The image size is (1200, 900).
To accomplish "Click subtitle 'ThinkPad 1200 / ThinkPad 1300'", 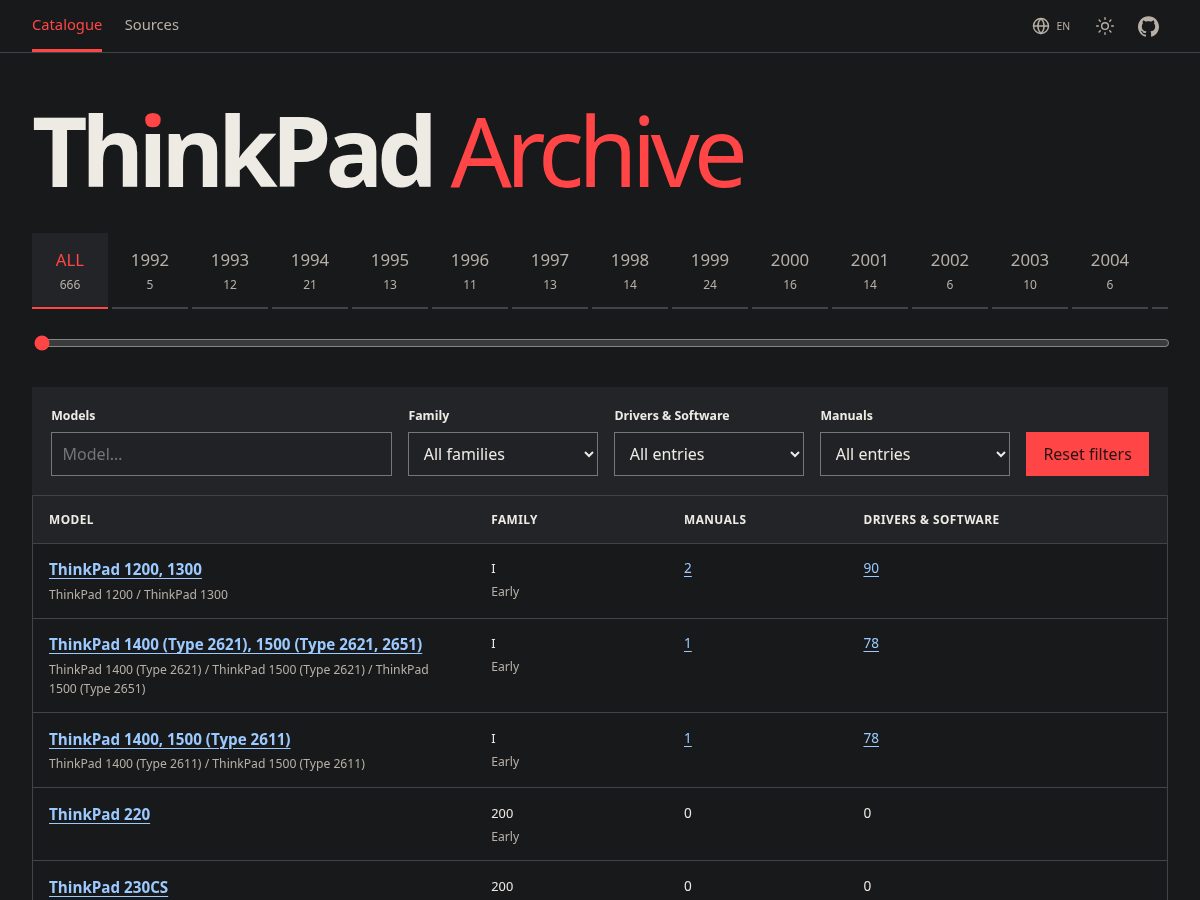I will [138, 594].
